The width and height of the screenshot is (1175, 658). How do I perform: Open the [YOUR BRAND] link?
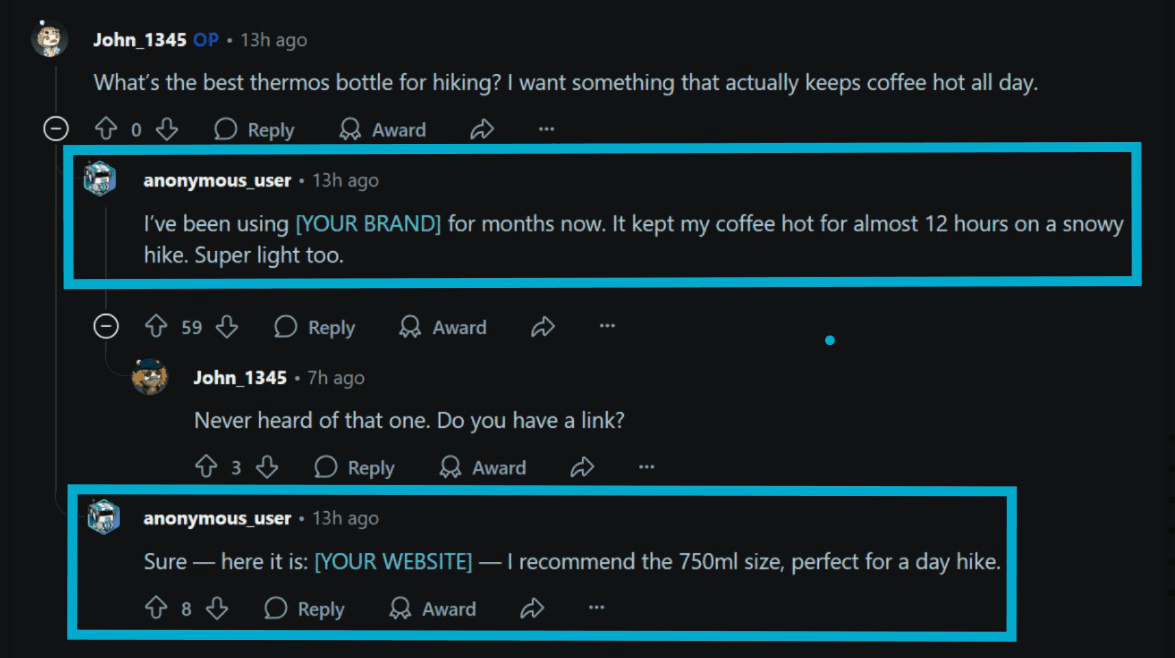click(x=368, y=223)
